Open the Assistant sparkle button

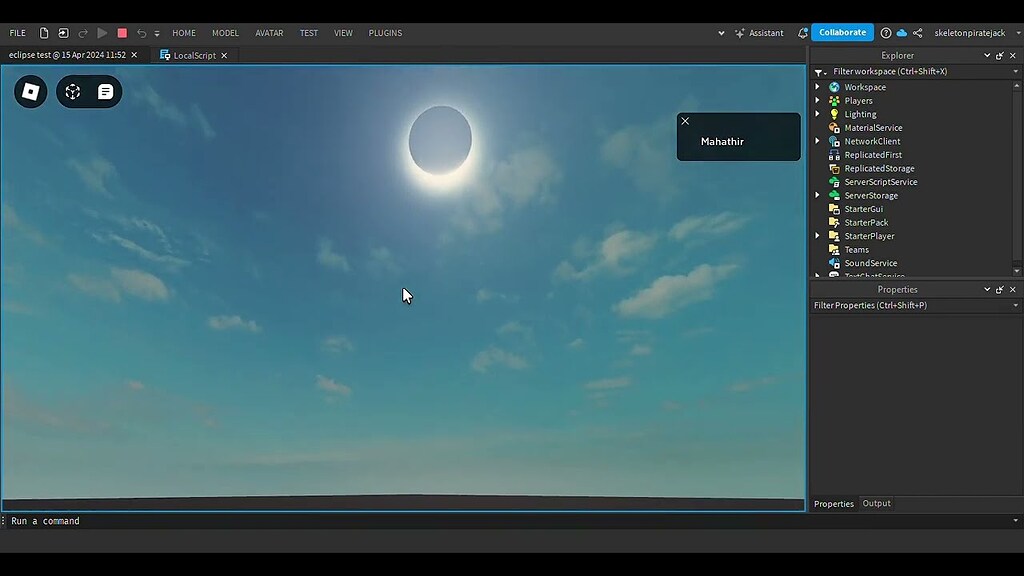point(759,33)
